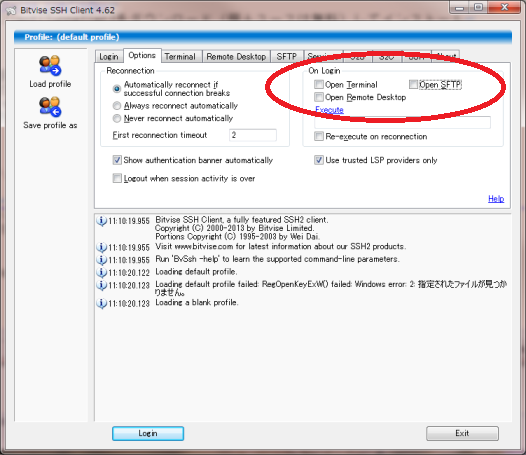Uncheck Show authentication banner automatically
This screenshot has height=455, width=526.
pos(117,160)
